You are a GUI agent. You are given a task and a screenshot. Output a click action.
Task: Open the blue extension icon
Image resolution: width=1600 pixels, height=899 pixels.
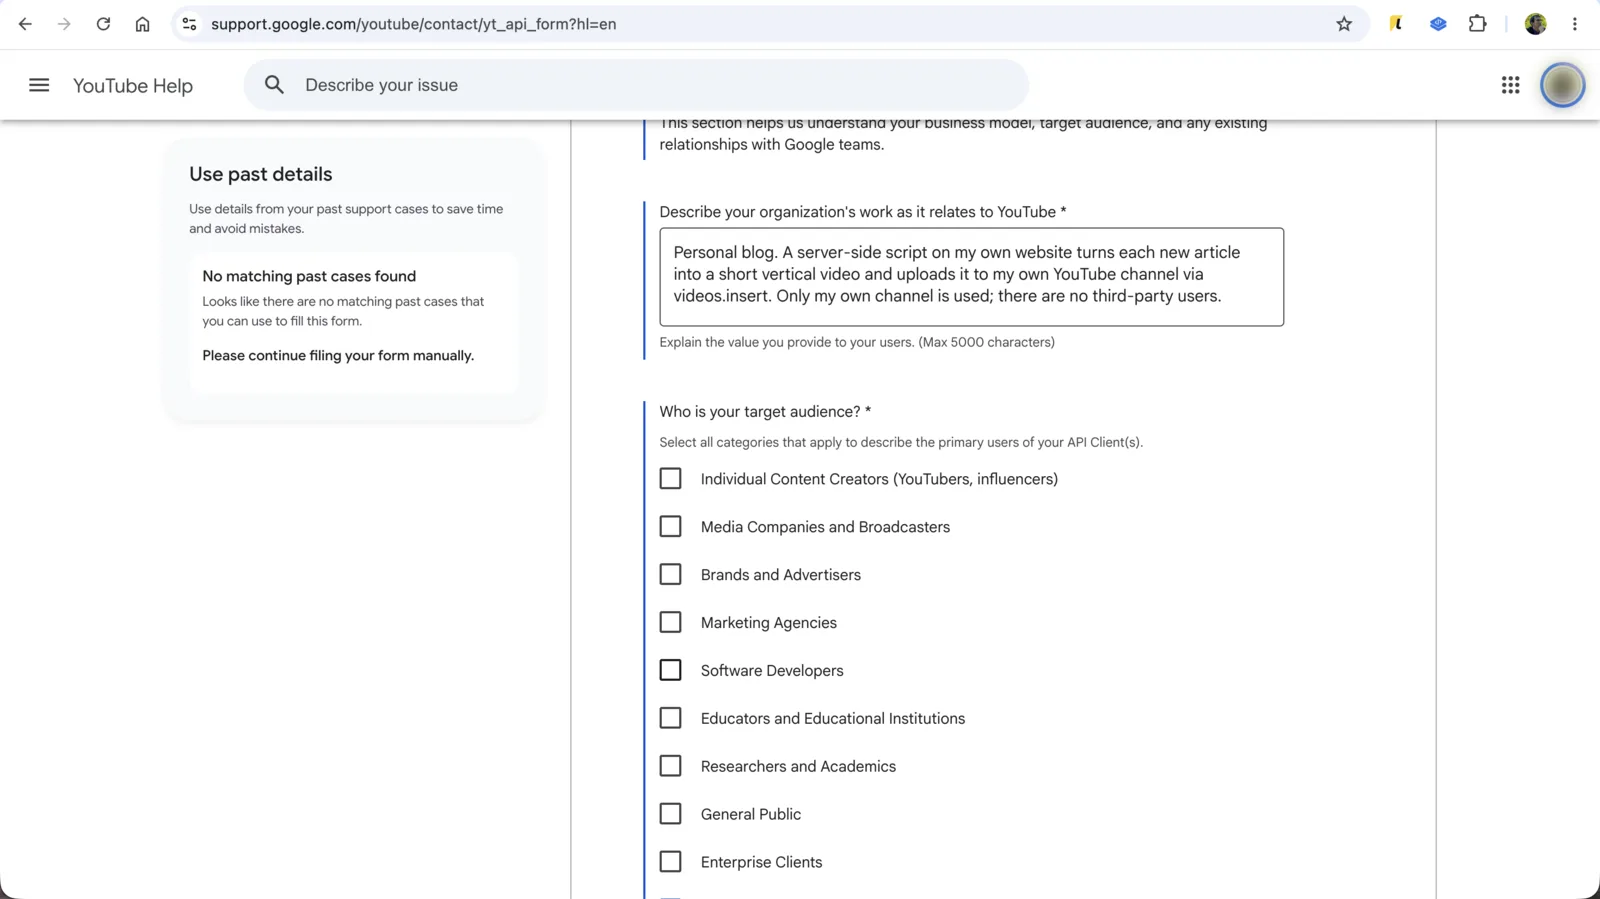(1438, 24)
